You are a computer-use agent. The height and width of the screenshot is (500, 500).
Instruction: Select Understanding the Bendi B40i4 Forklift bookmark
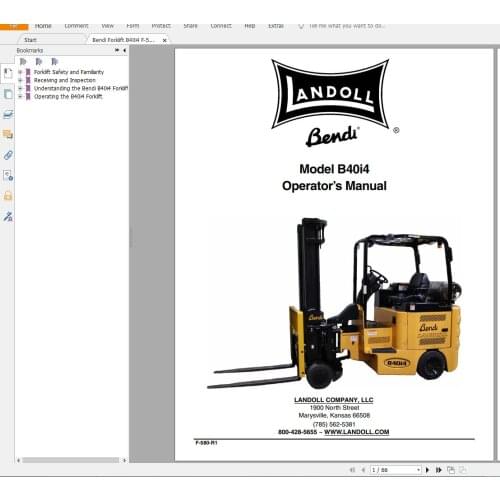pyautogui.click(x=81, y=88)
